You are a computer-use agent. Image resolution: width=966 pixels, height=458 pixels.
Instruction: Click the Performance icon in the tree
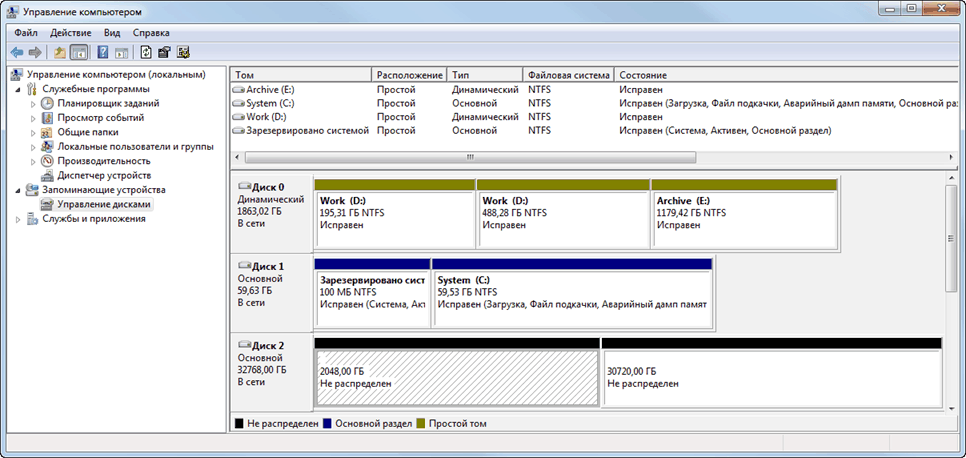47,161
